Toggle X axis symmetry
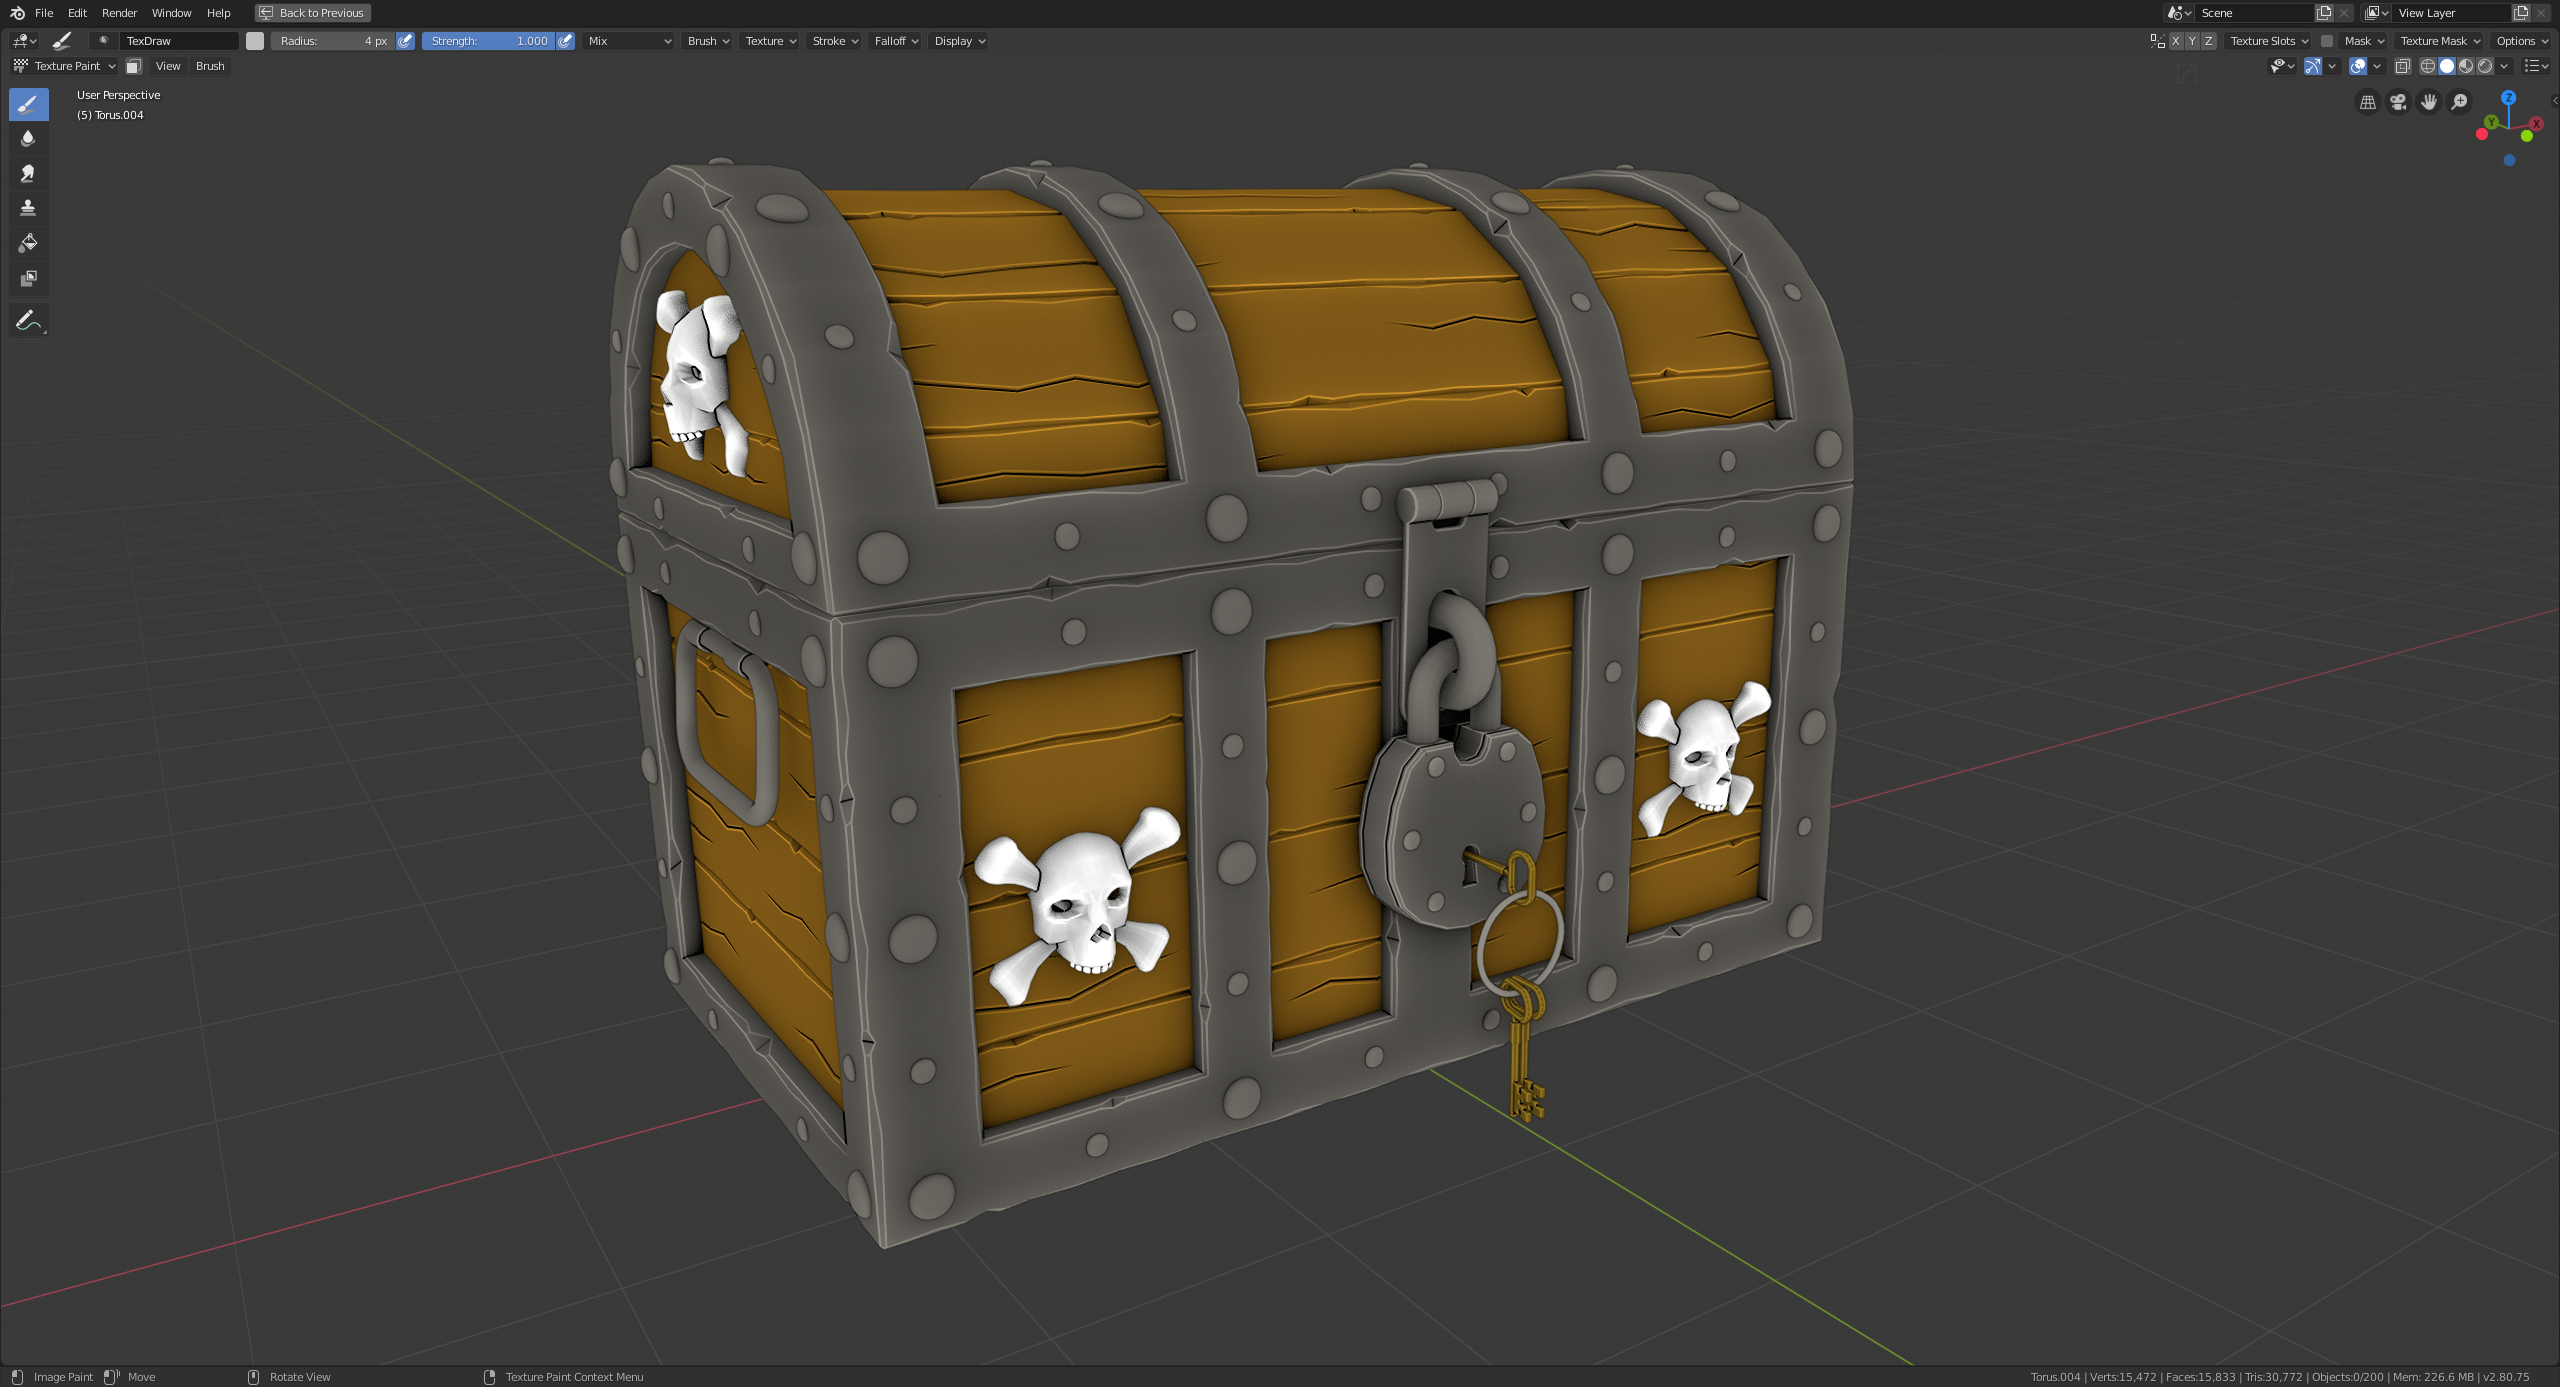2560x1387 pixels. coord(2176,41)
